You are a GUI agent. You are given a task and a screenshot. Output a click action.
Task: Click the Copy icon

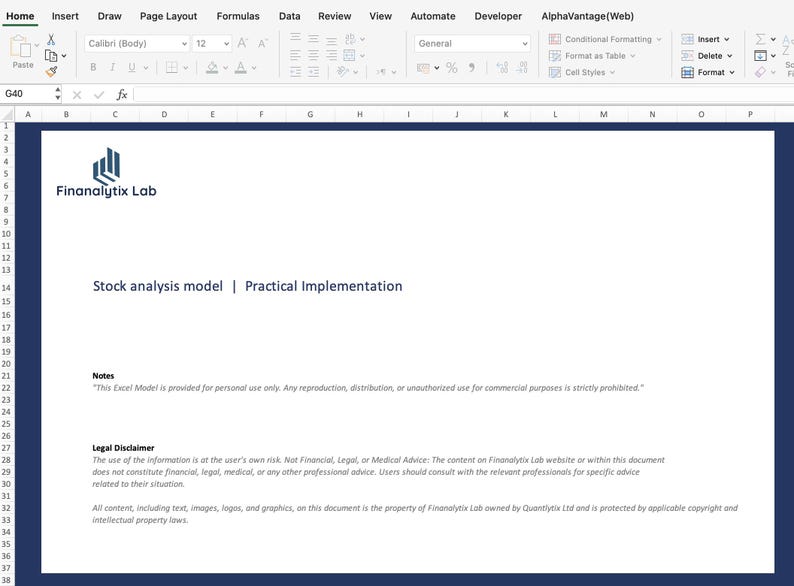tap(51, 56)
